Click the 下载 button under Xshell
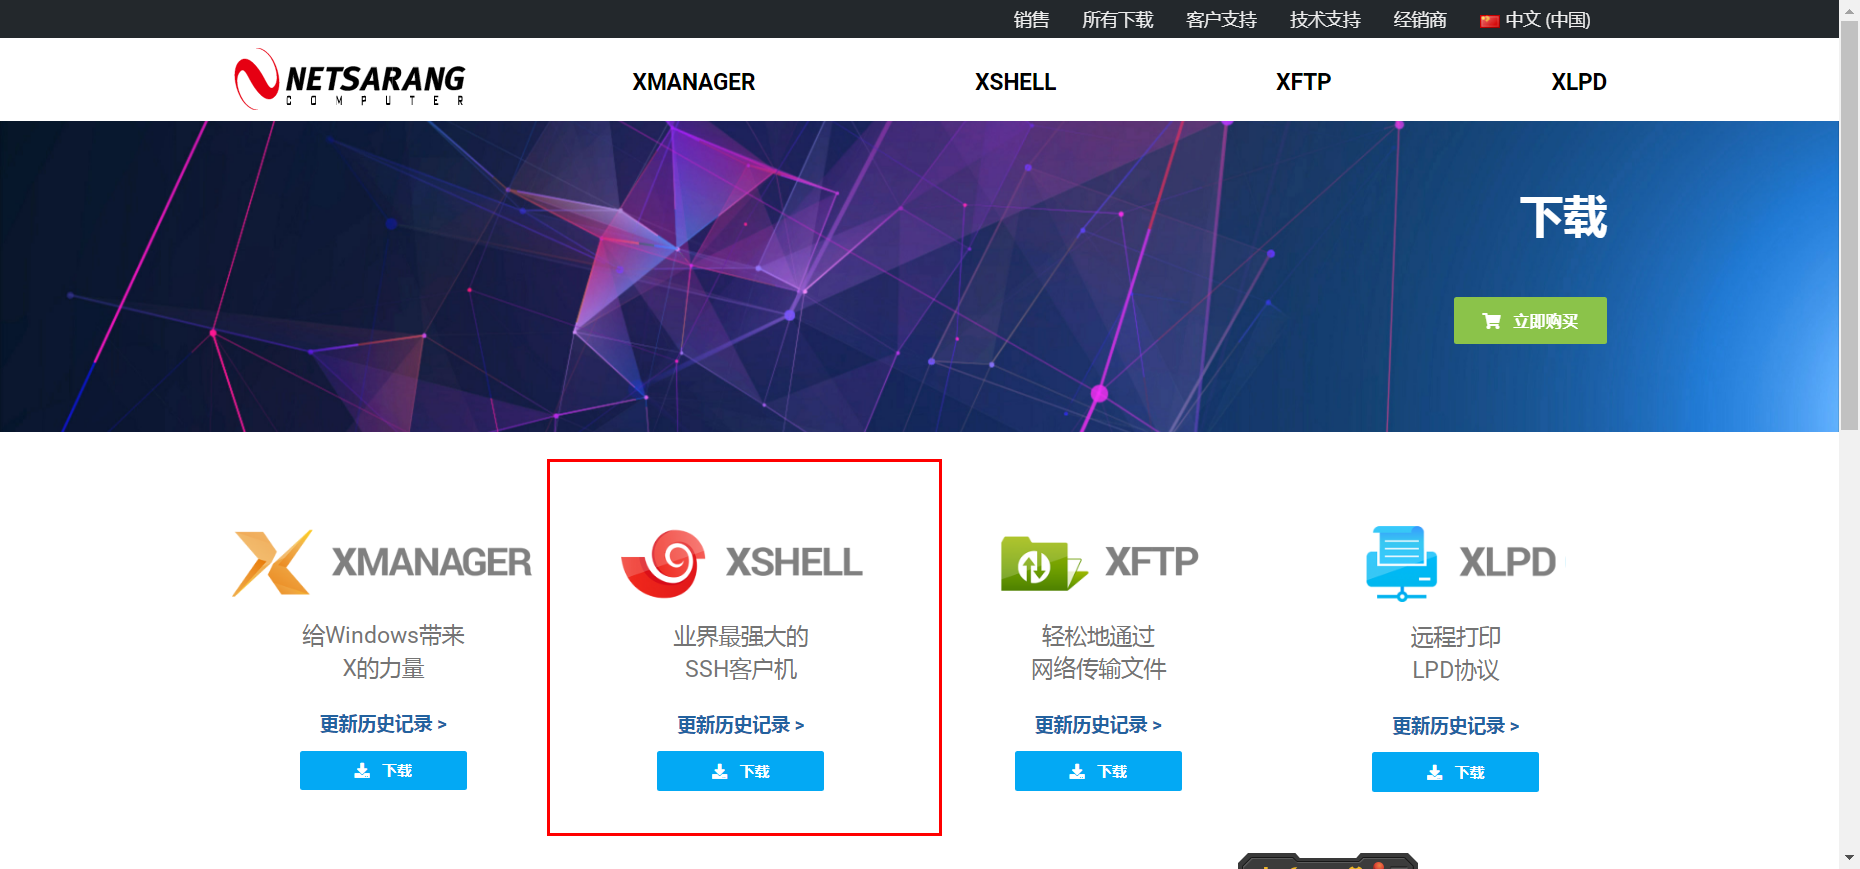This screenshot has height=869, width=1860. [x=740, y=771]
